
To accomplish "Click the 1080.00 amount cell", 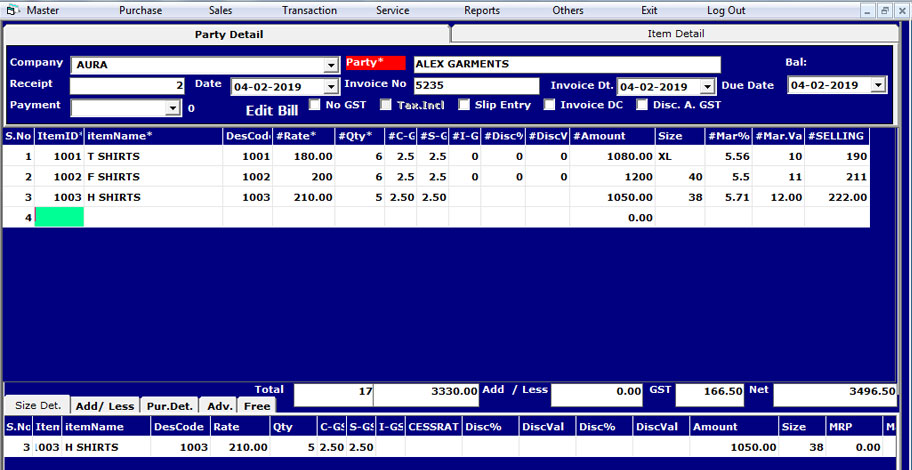I will point(612,156).
